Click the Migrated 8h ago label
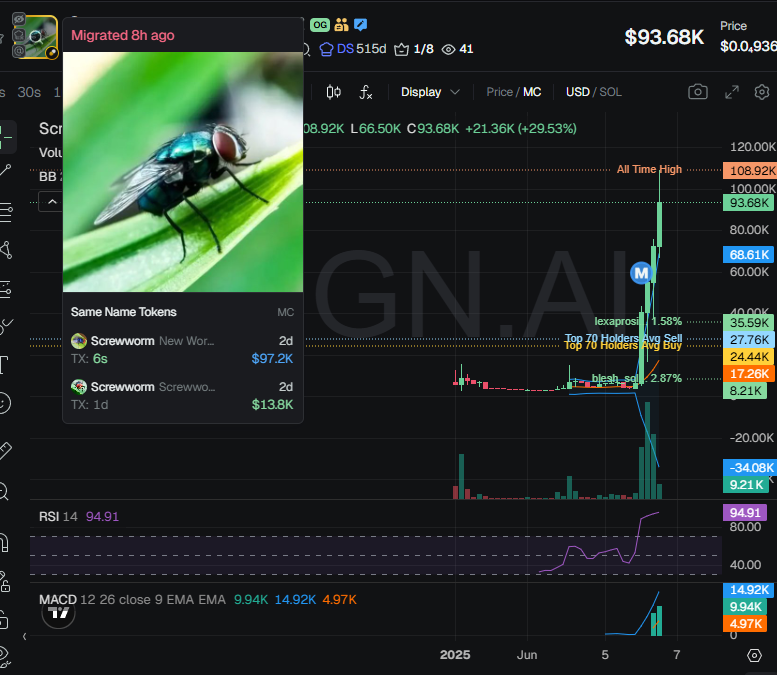The height and width of the screenshot is (675, 777). (x=123, y=35)
